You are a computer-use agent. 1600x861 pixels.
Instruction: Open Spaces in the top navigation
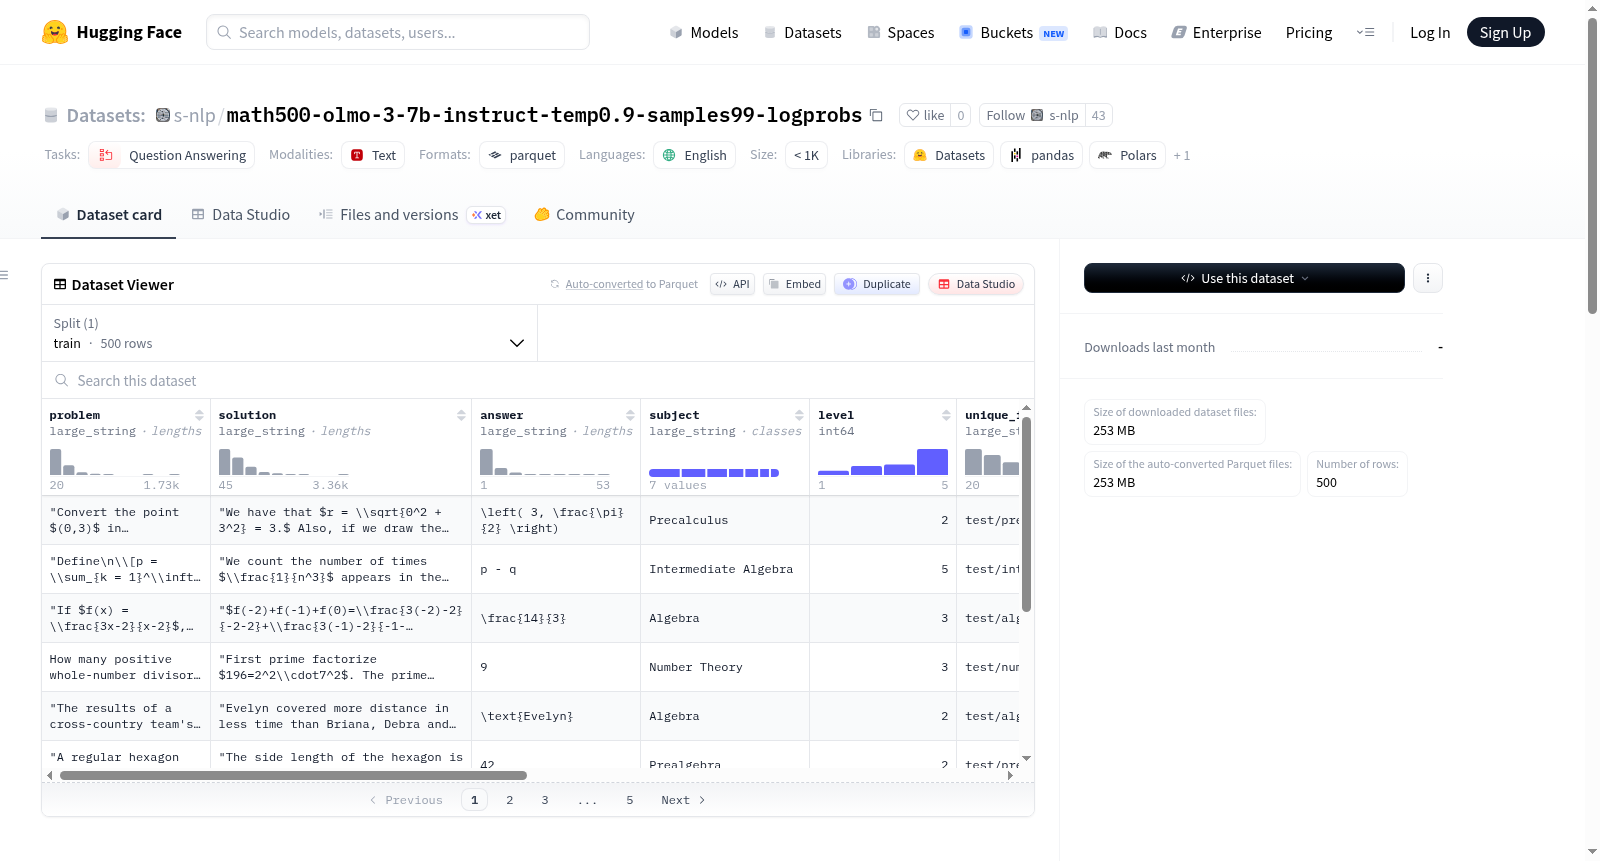(x=901, y=32)
